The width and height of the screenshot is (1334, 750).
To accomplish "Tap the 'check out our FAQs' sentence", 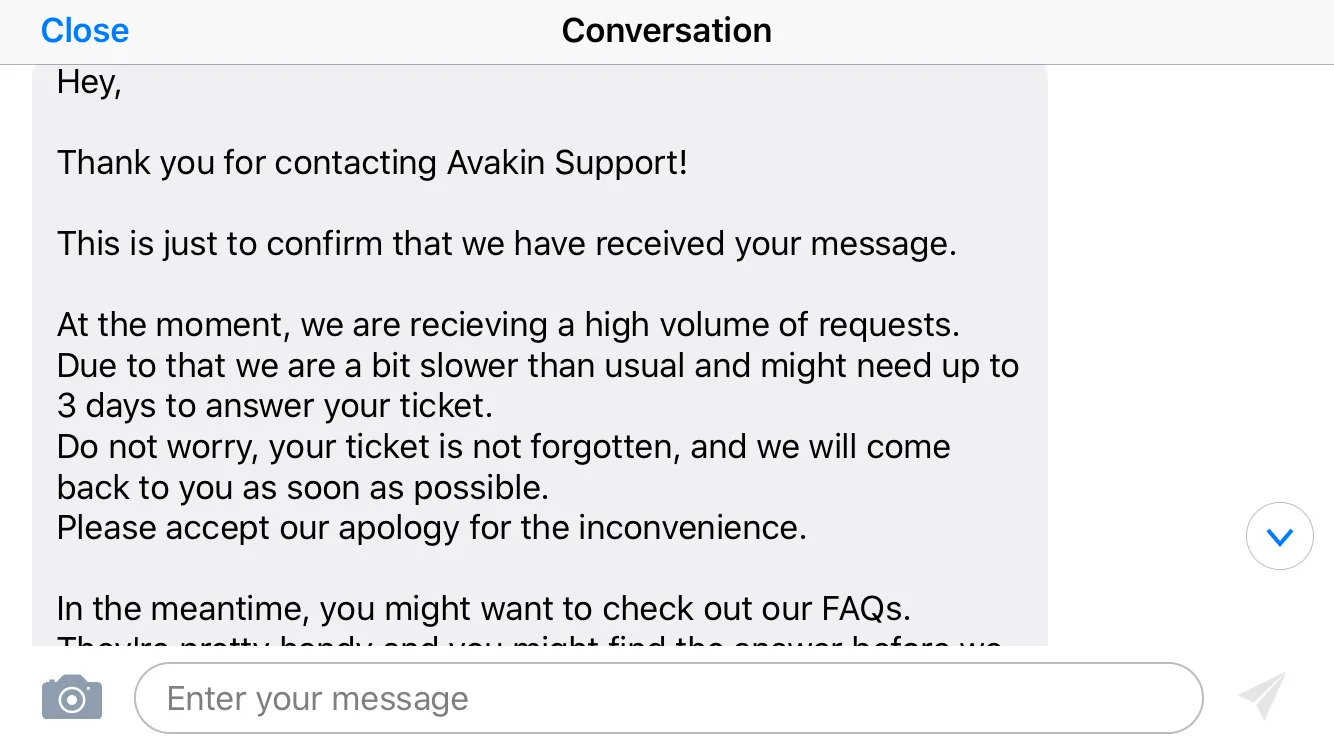I will tap(484, 610).
